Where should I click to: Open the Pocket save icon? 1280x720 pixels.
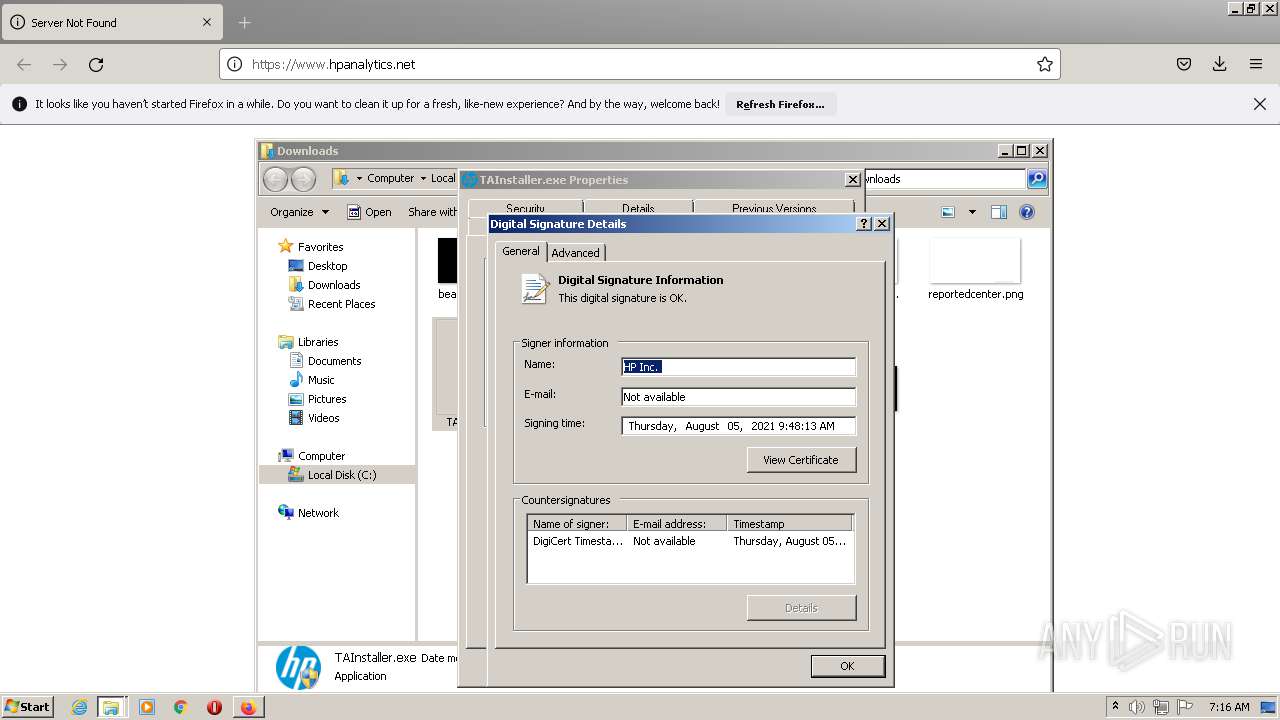click(x=1183, y=64)
